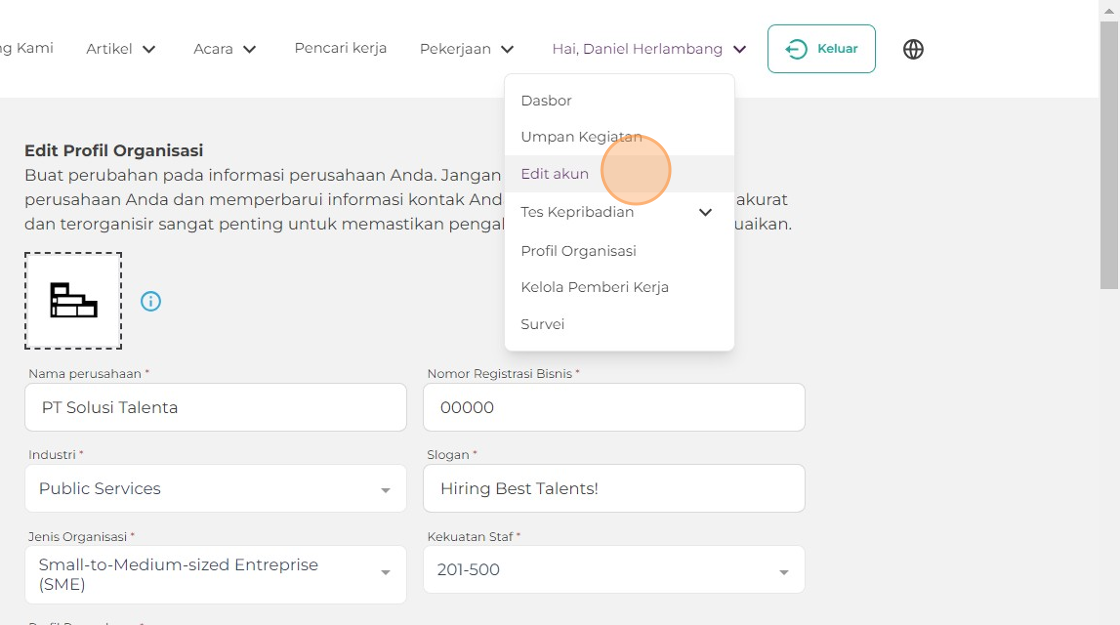Image resolution: width=1120 pixels, height=625 pixels.
Task: Open Umpan Kegiatan menu entry
Action: coord(581,137)
